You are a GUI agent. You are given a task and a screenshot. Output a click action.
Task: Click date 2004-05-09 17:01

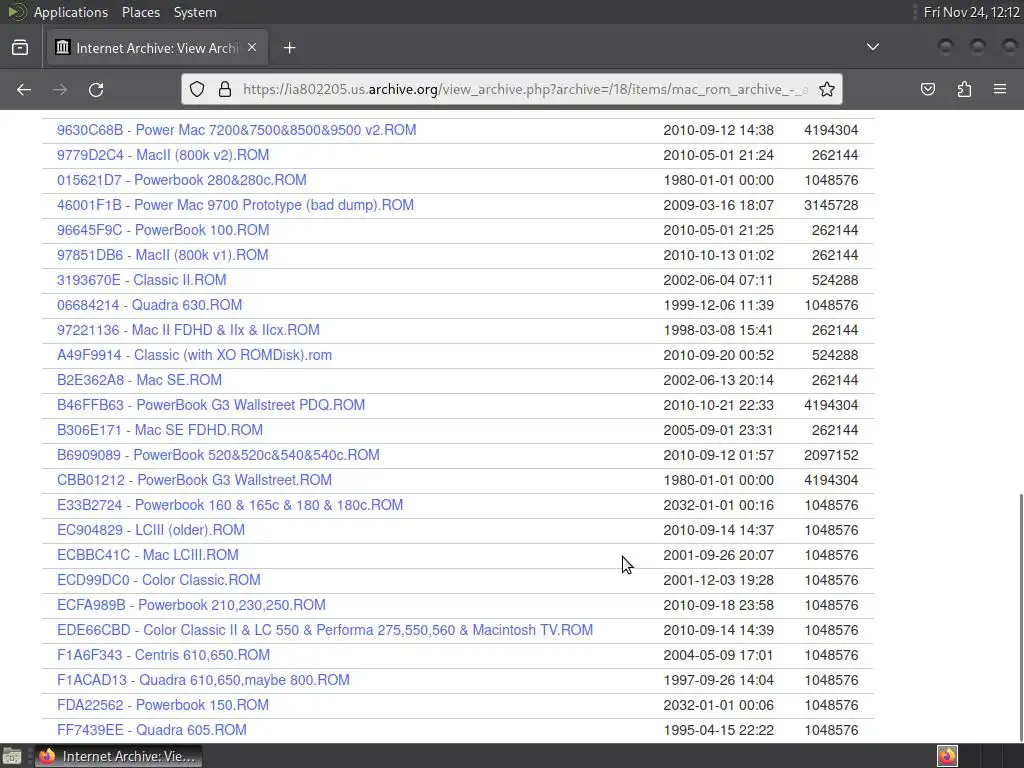(x=718, y=655)
